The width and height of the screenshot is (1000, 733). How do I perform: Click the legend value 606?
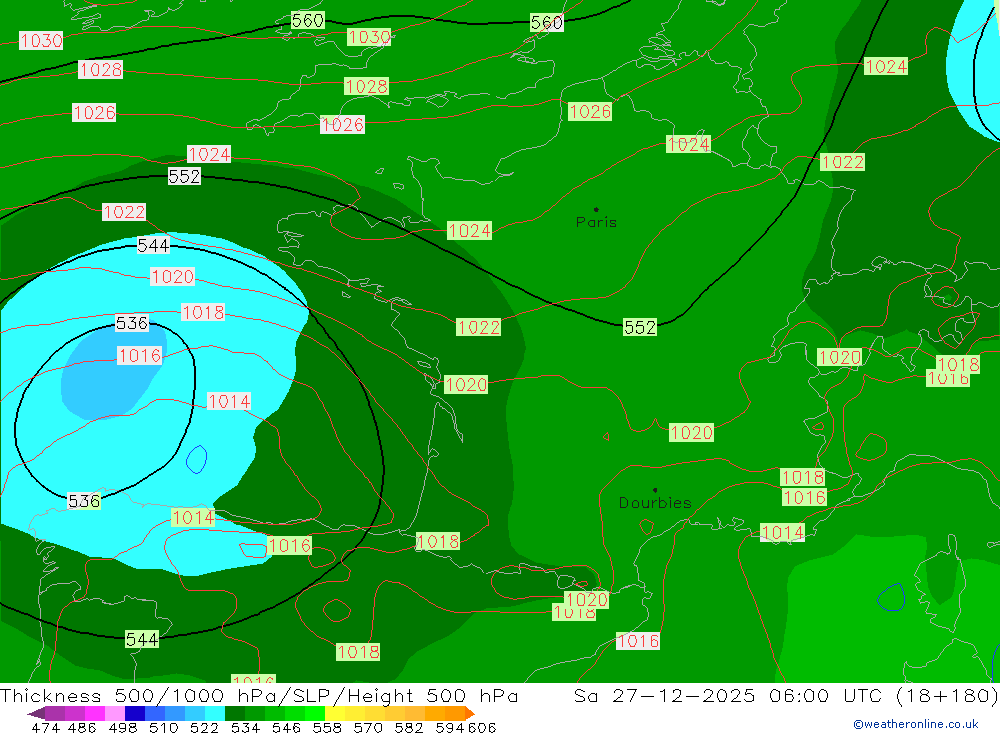tap(482, 727)
